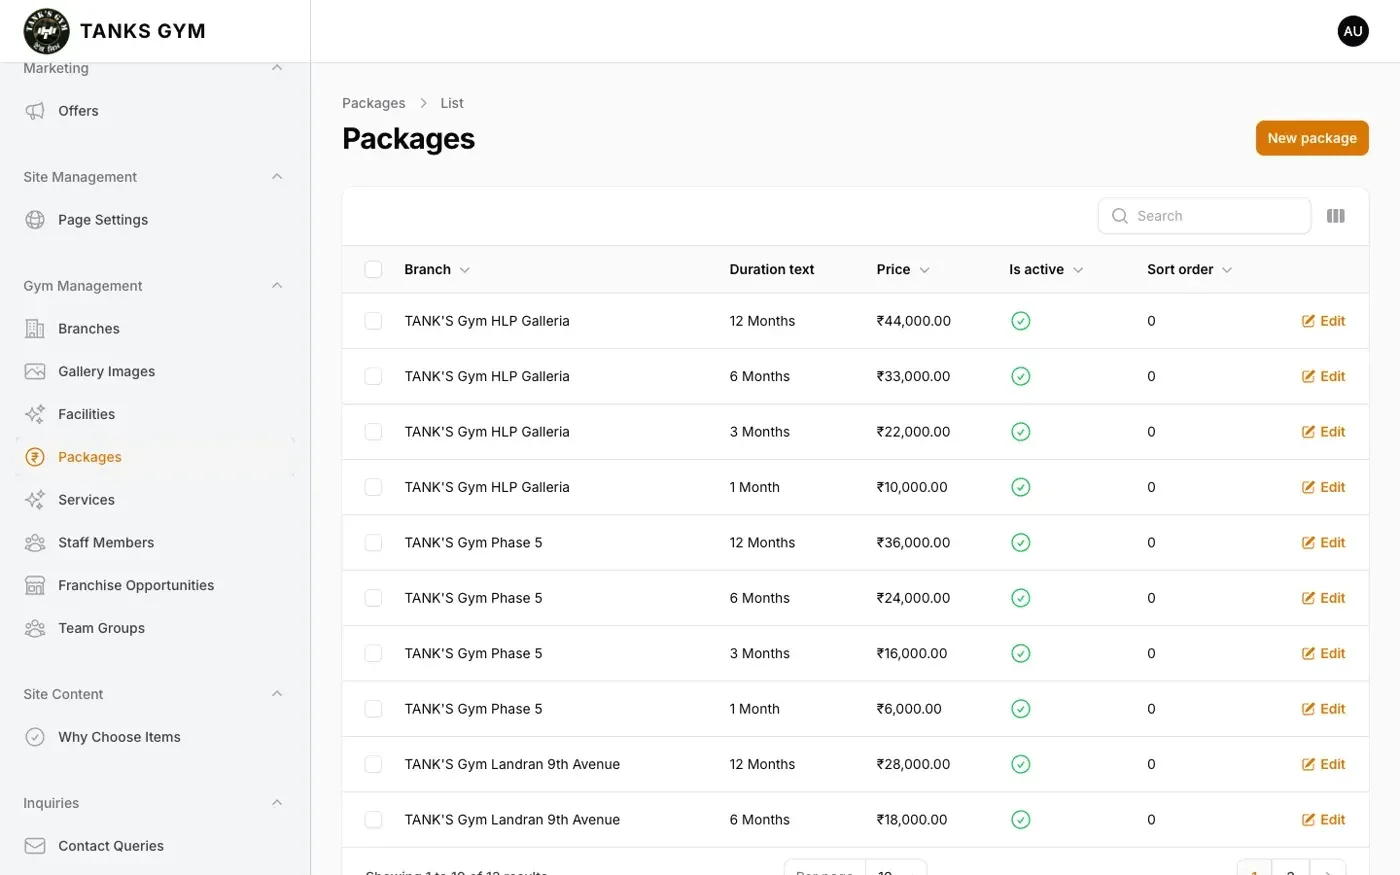Screen dimensions: 1400x875
Task: Select checkbox for HLP Galleria 12 Months row
Action: 373,321
